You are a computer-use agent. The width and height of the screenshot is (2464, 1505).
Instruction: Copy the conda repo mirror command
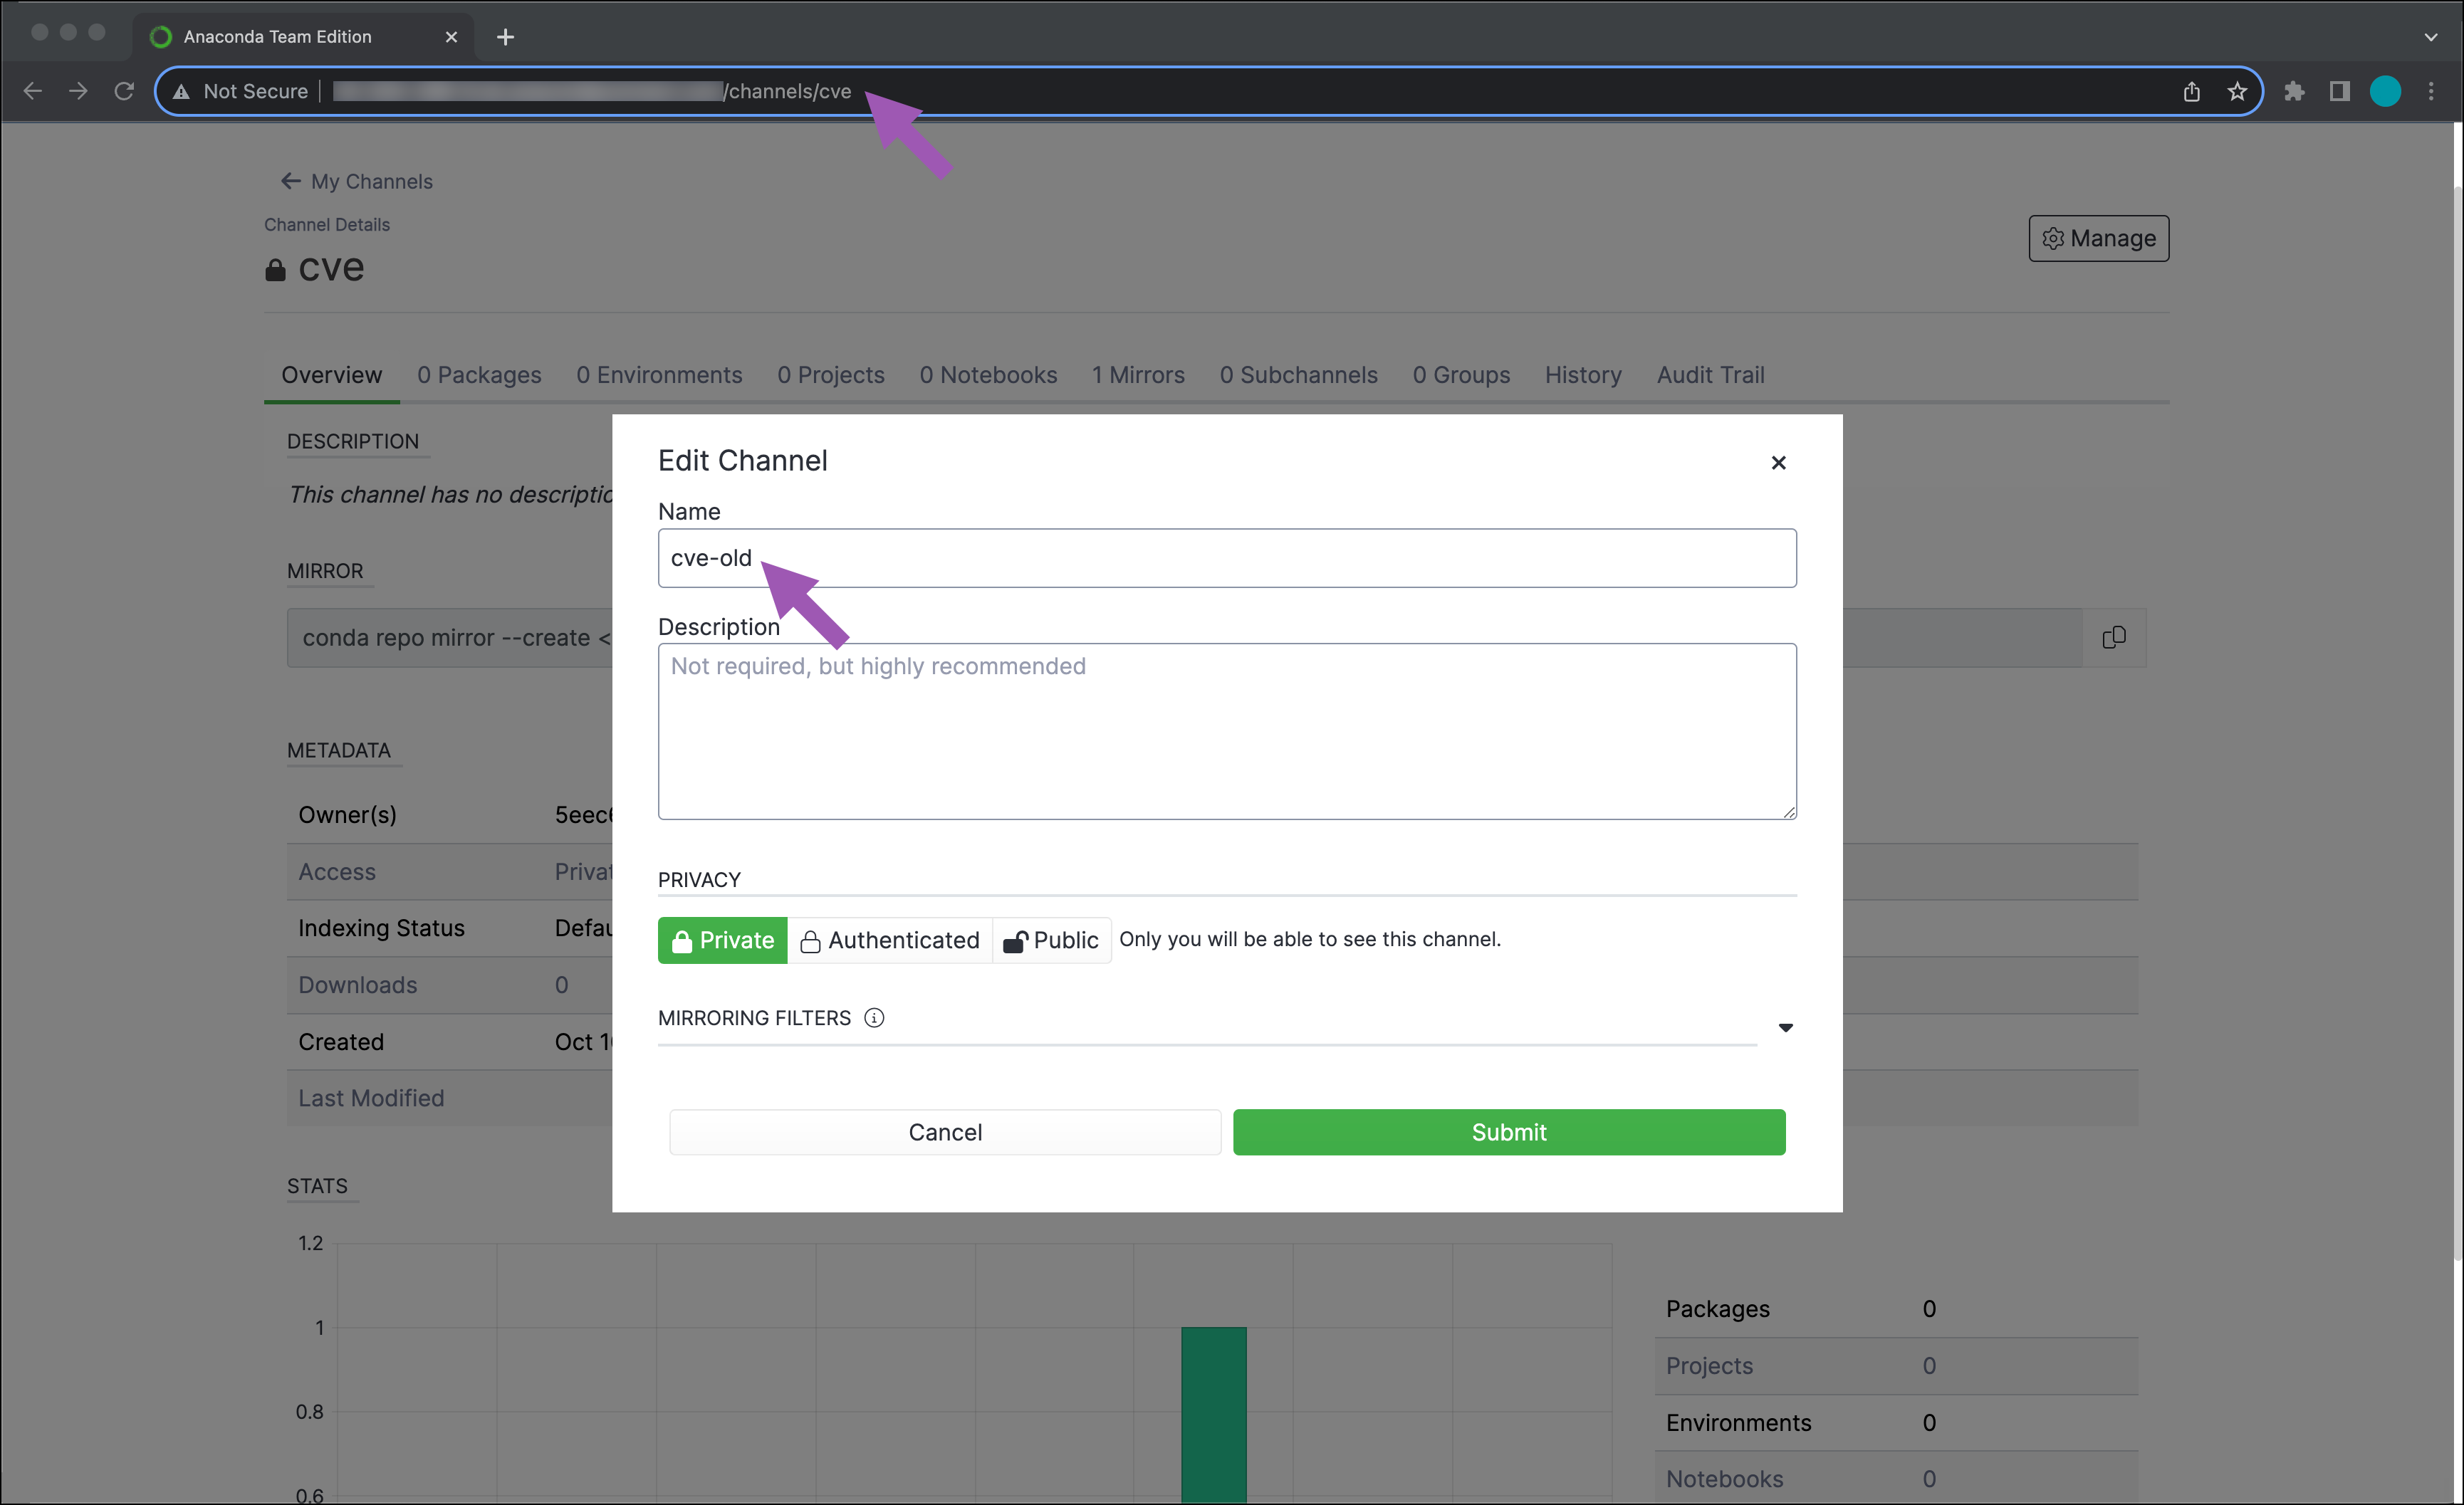click(x=2113, y=637)
